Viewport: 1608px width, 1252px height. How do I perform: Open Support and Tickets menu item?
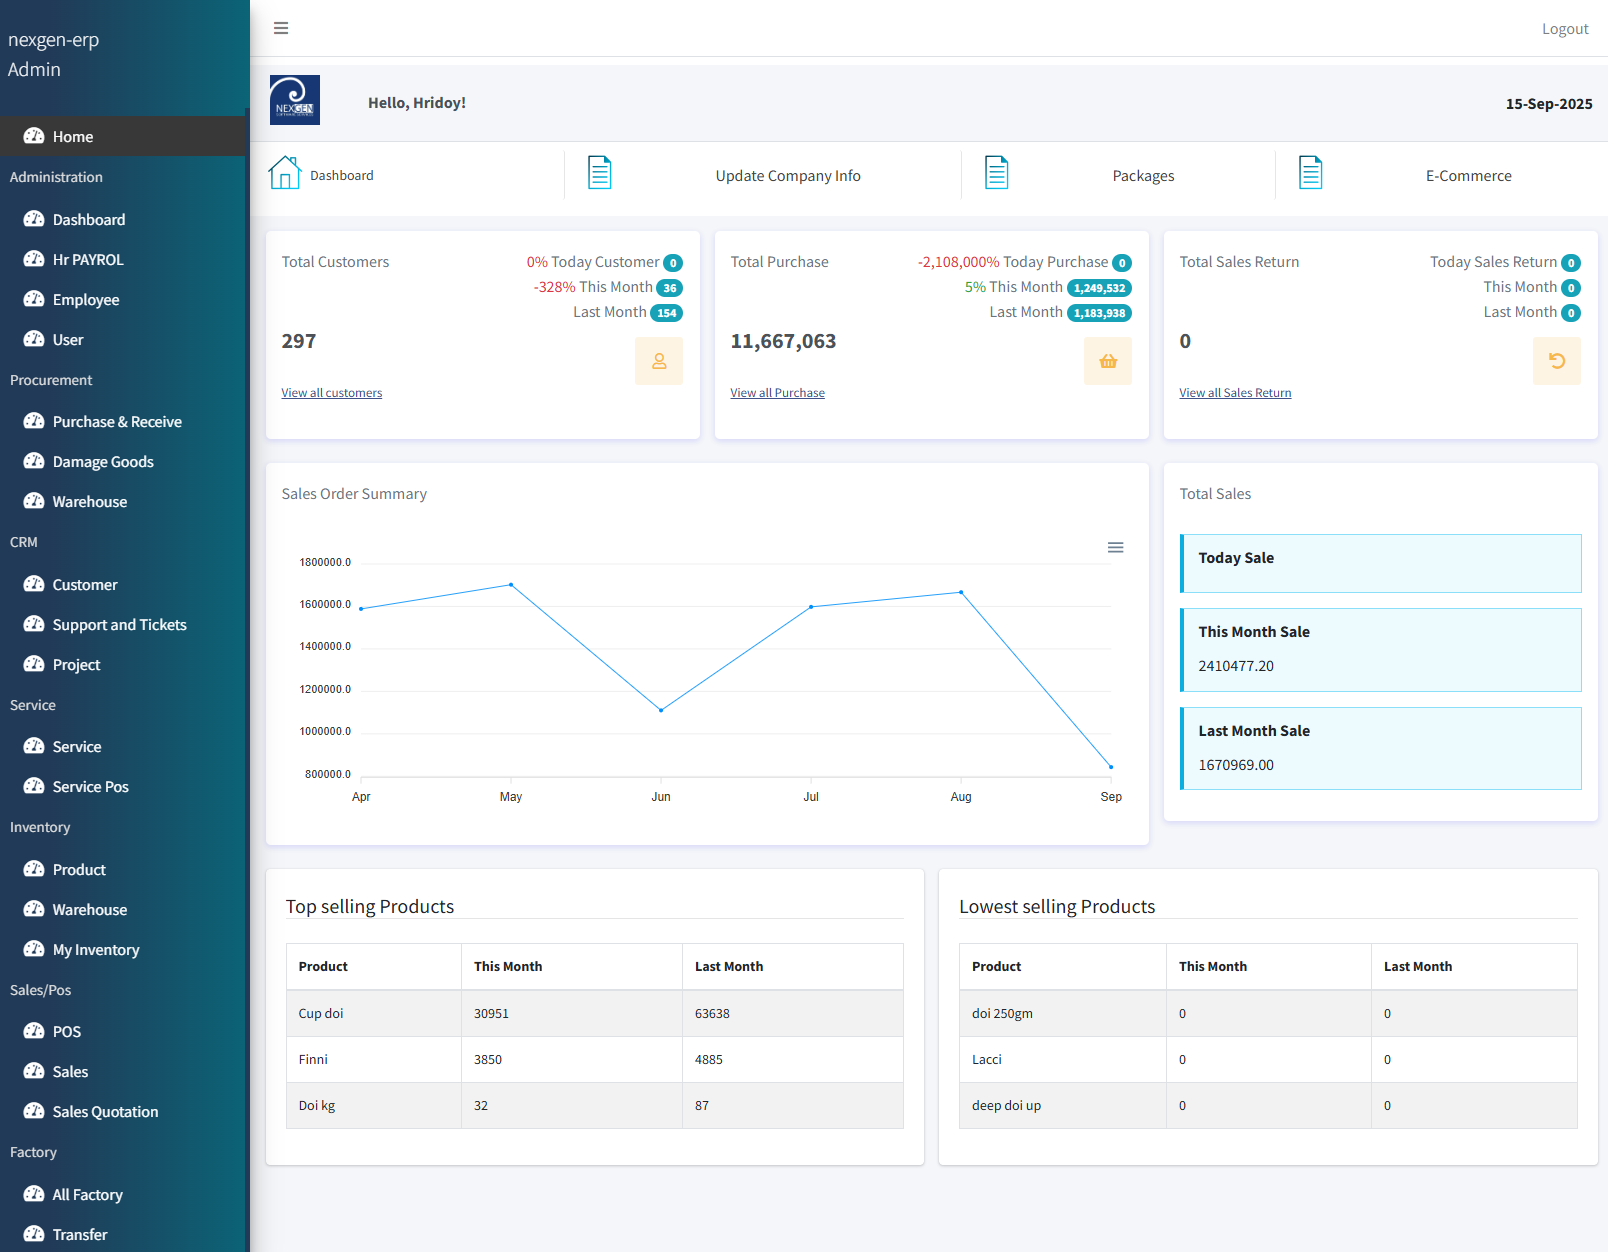coord(119,625)
